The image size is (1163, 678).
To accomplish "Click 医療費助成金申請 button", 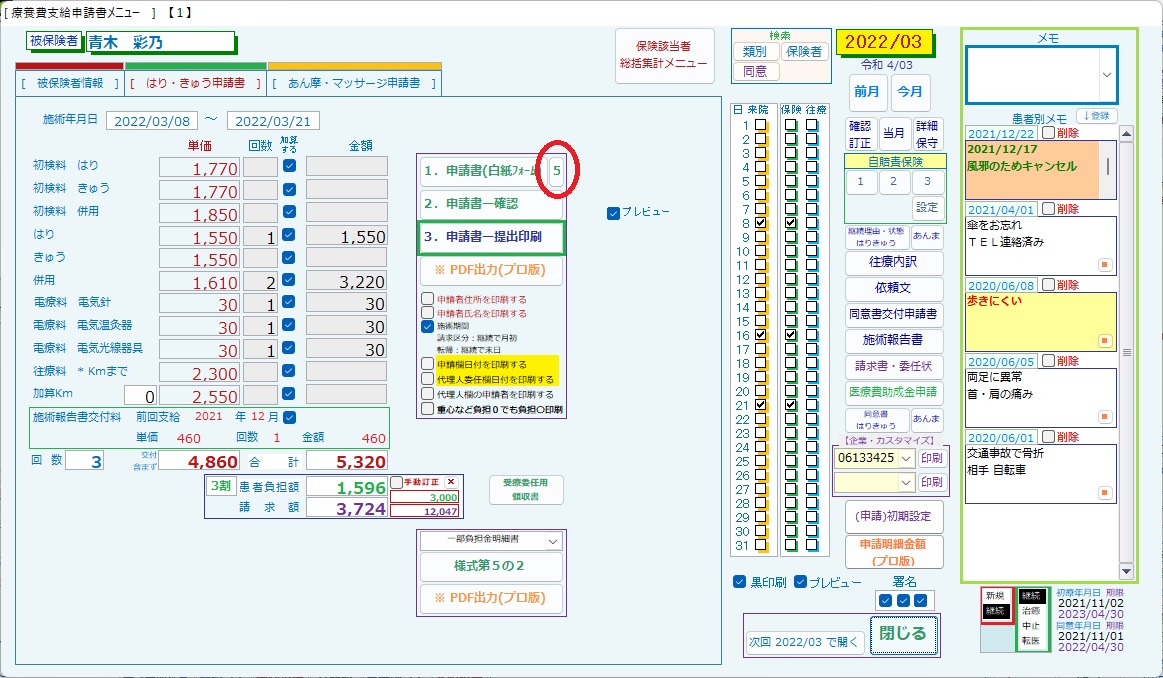I will [x=894, y=392].
